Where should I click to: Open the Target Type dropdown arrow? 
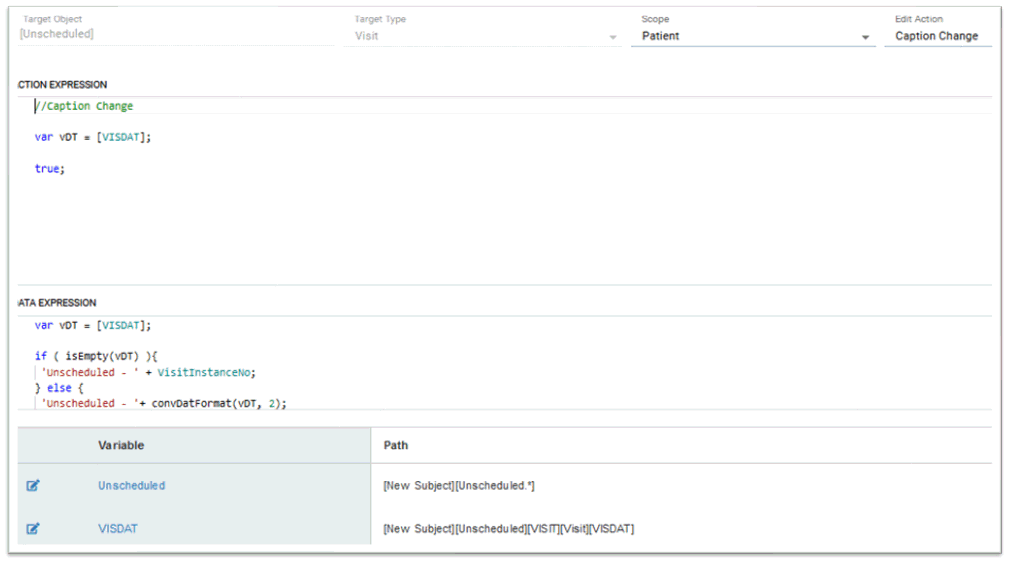coord(613,37)
